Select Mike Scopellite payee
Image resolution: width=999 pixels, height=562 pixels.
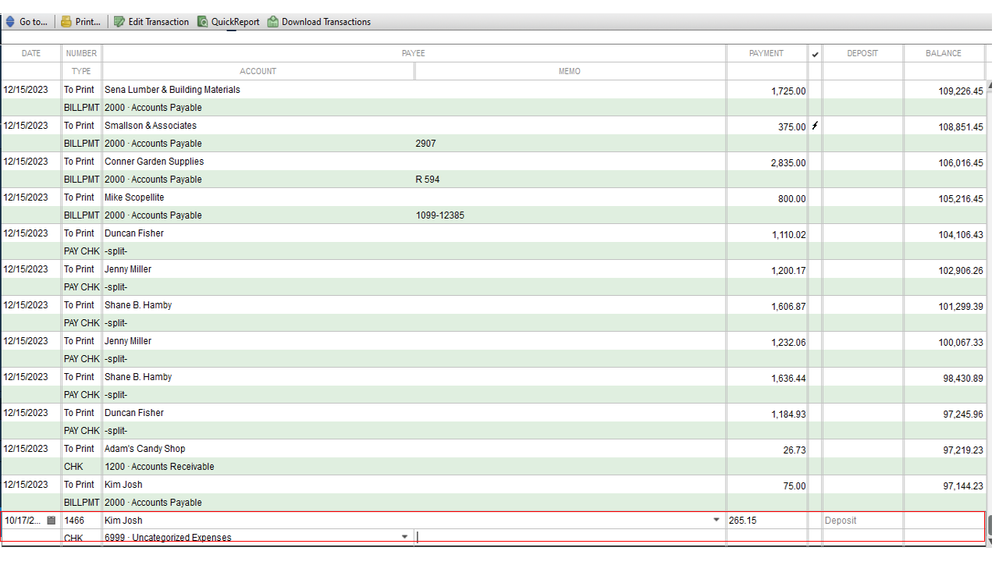pos(134,198)
